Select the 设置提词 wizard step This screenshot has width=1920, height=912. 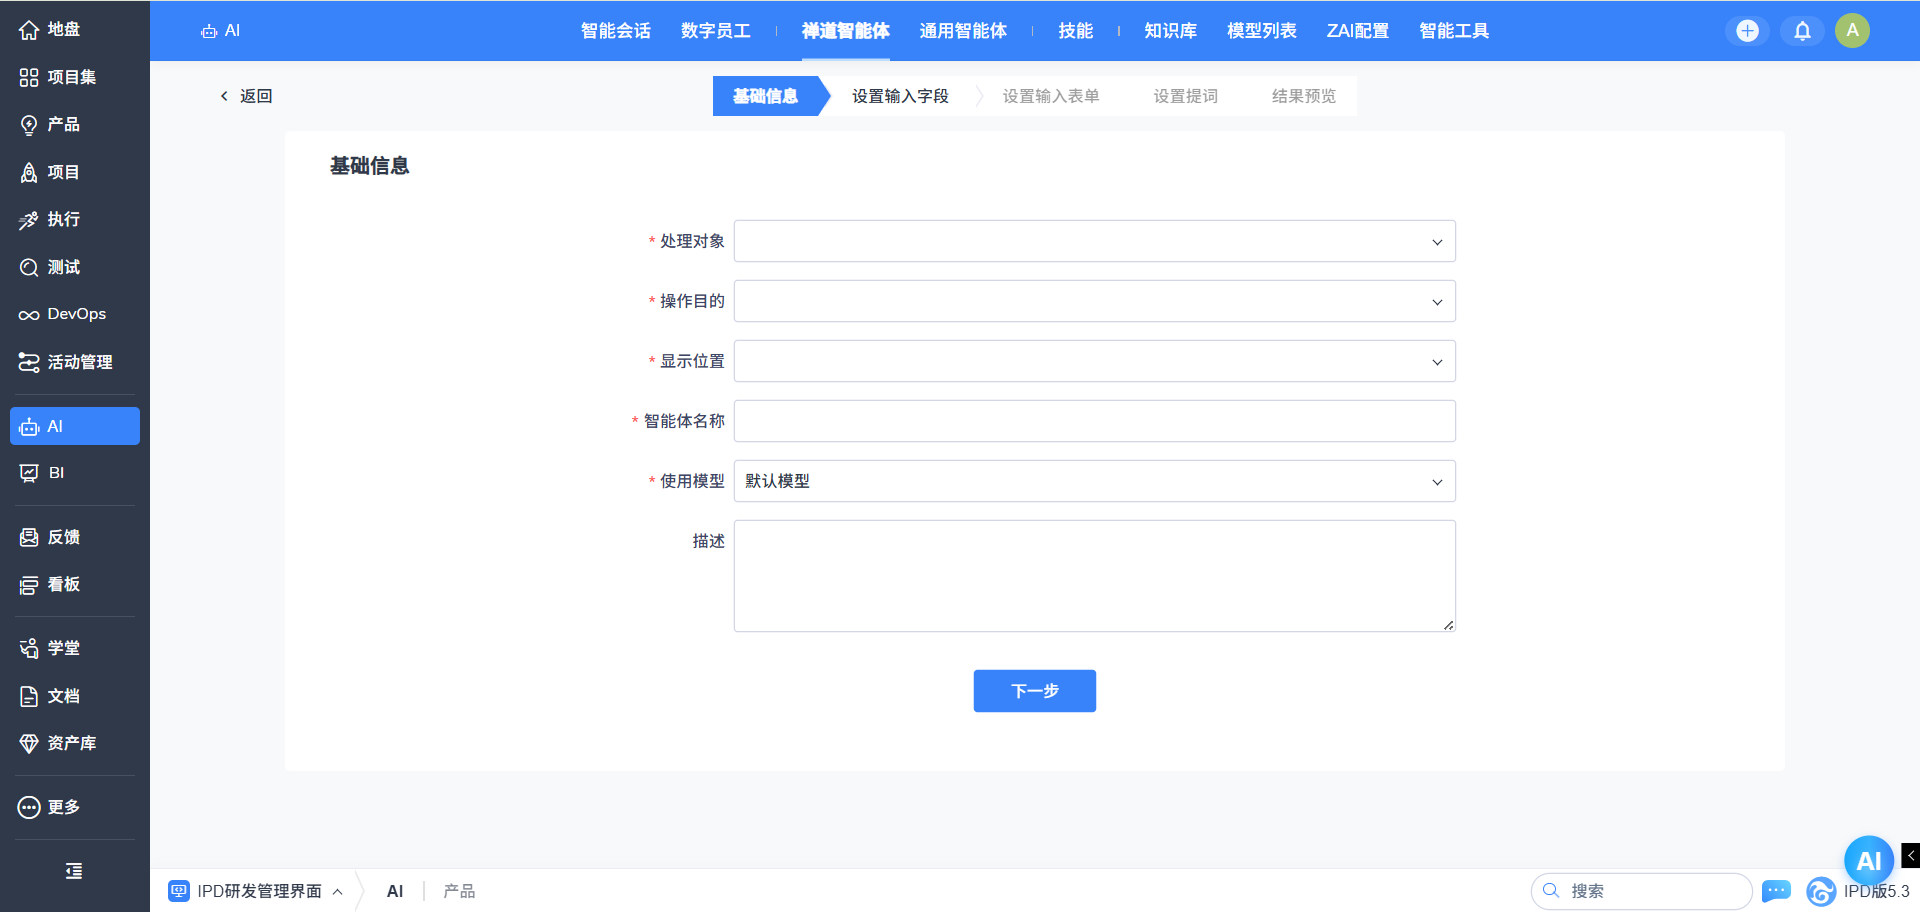1185,96
